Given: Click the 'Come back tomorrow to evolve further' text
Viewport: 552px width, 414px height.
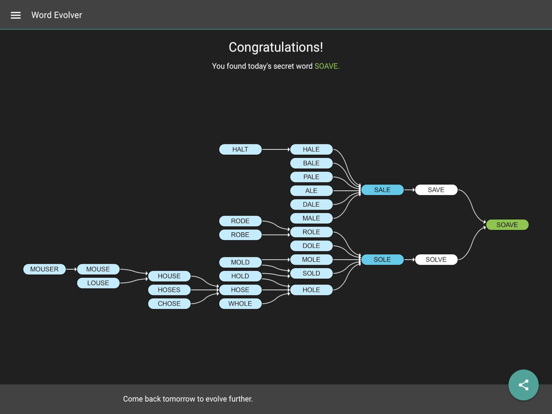Looking at the screenshot, I should [188, 399].
